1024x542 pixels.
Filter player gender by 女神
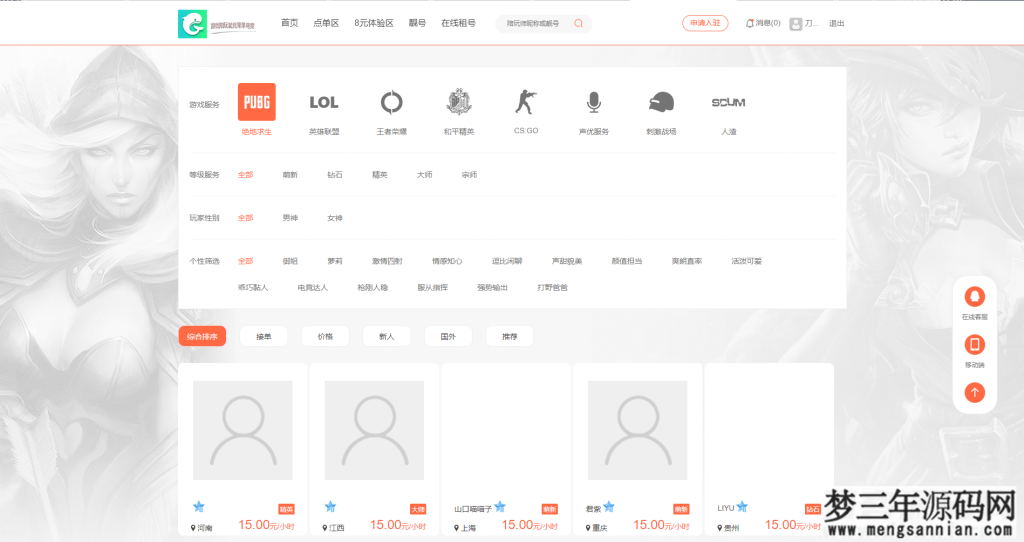point(335,218)
